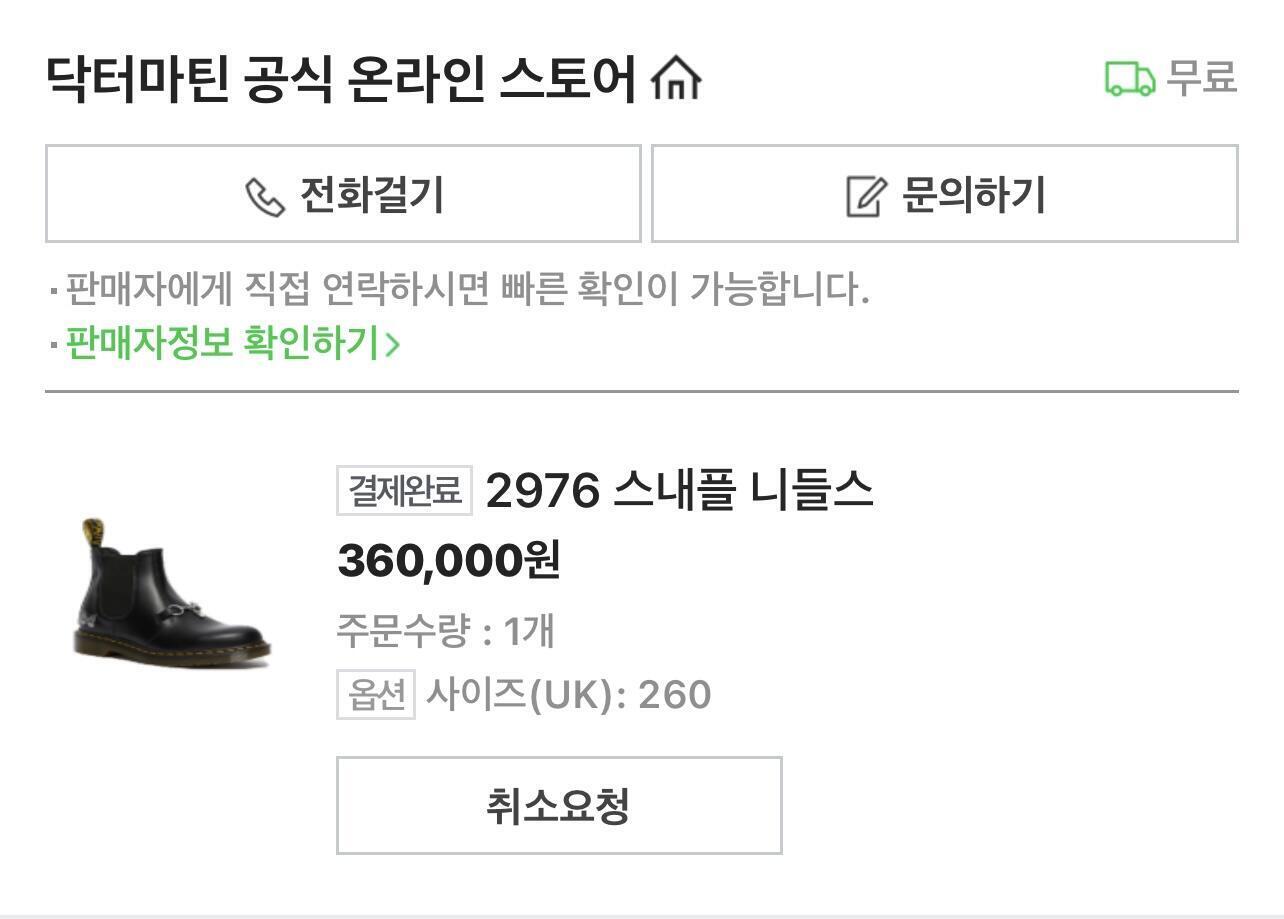Click the pencil inquiry icon
Viewport: 1284px width, 919px height.
pyautogui.click(x=866, y=196)
